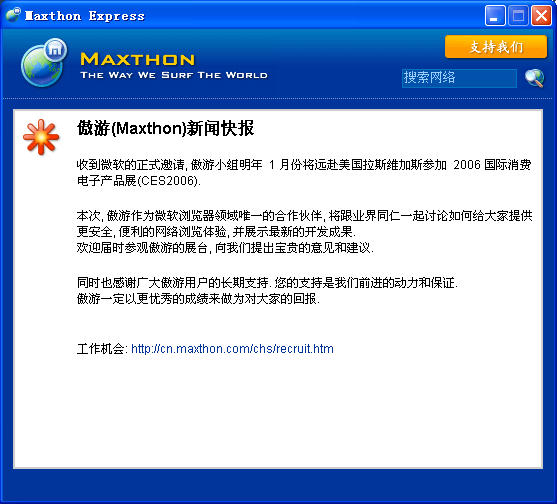The height and width of the screenshot is (504, 557).
Task: Click the tagline The Way We Surf The World
Action: click(x=174, y=75)
